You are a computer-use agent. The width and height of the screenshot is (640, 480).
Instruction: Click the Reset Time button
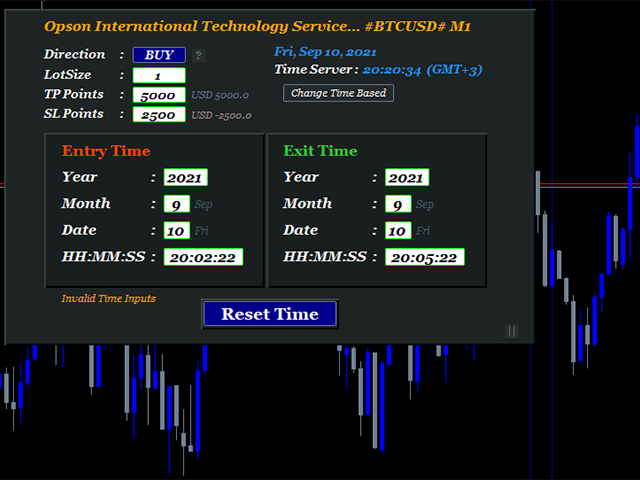click(270, 314)
